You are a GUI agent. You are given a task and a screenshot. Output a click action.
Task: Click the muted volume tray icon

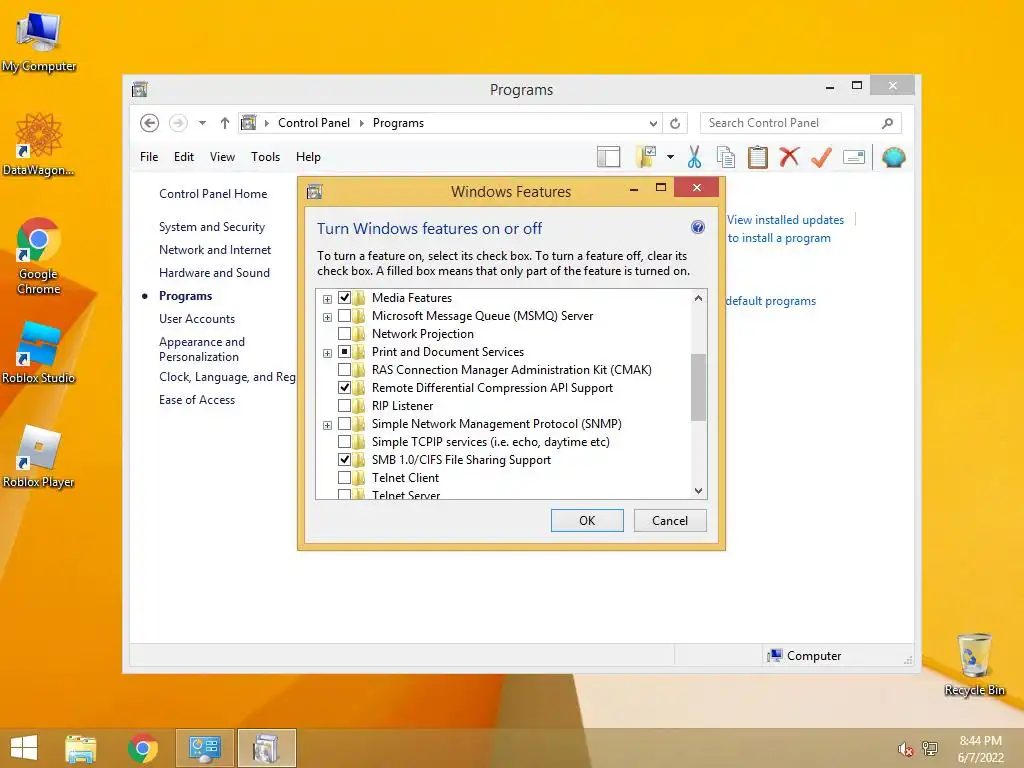point(905,749)
